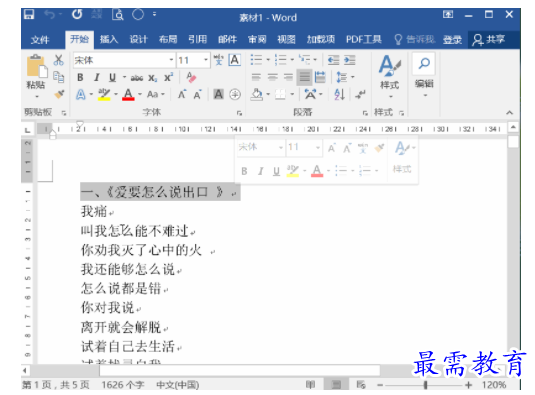Click the zoom slider handle

425,385
